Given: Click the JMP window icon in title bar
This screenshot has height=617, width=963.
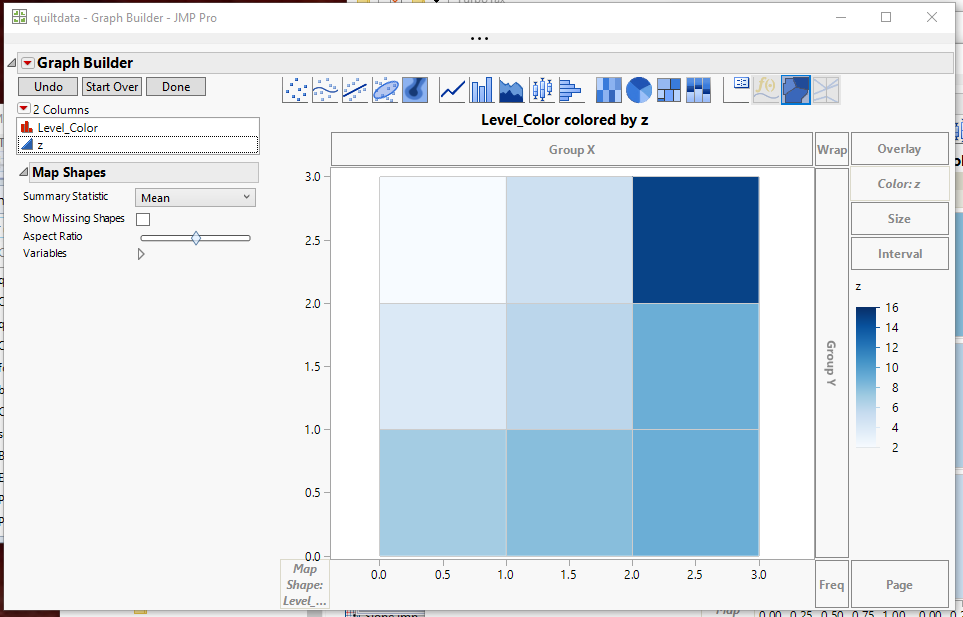Looking at the screenshot, I should [20, 17].
